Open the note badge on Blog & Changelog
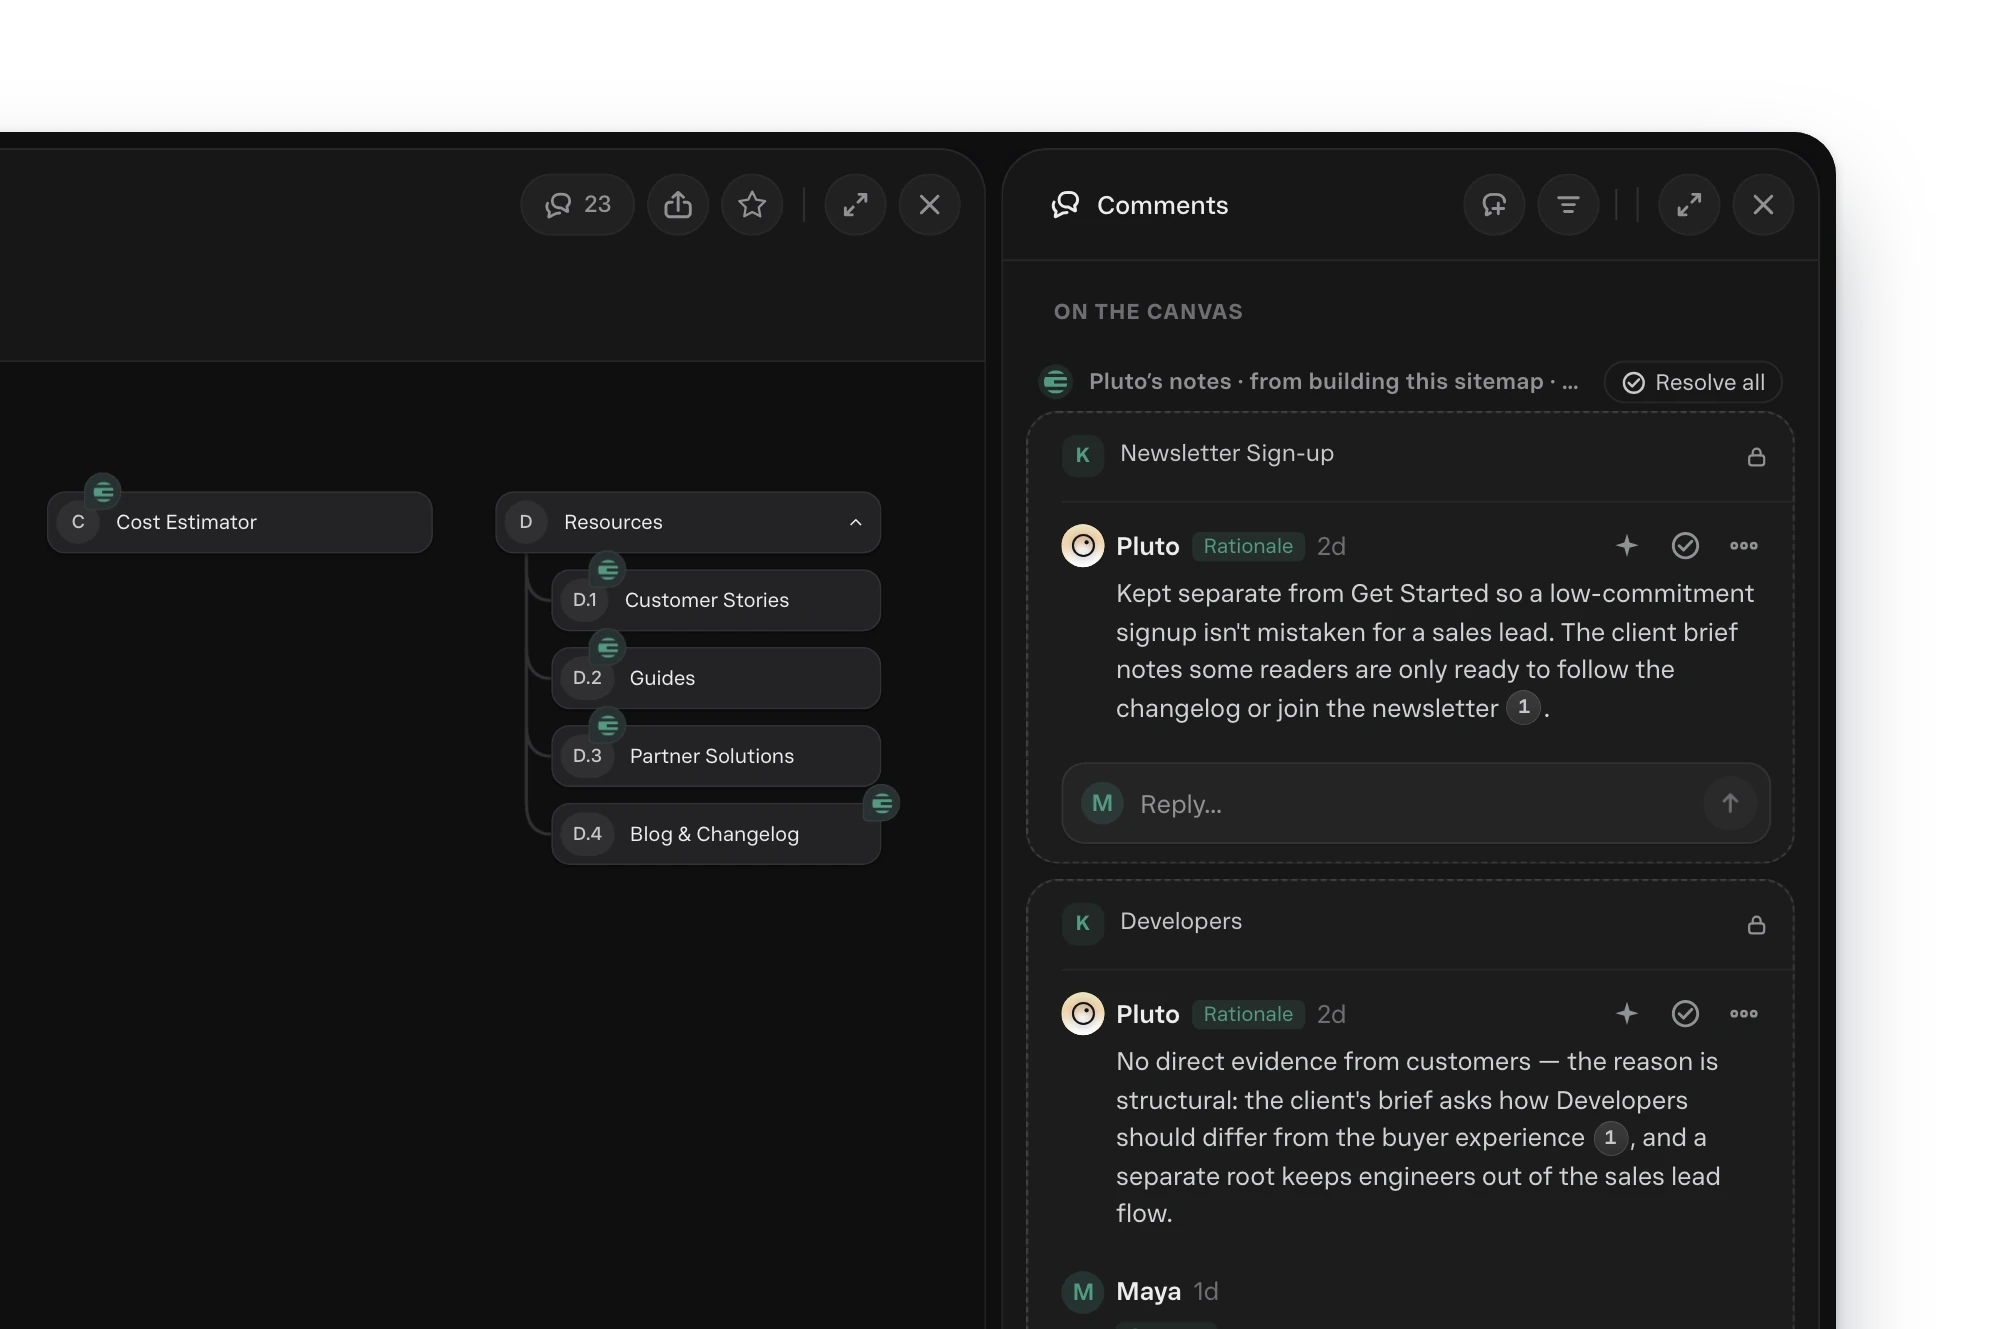1992x1329 pixels. tap(882, 803)
